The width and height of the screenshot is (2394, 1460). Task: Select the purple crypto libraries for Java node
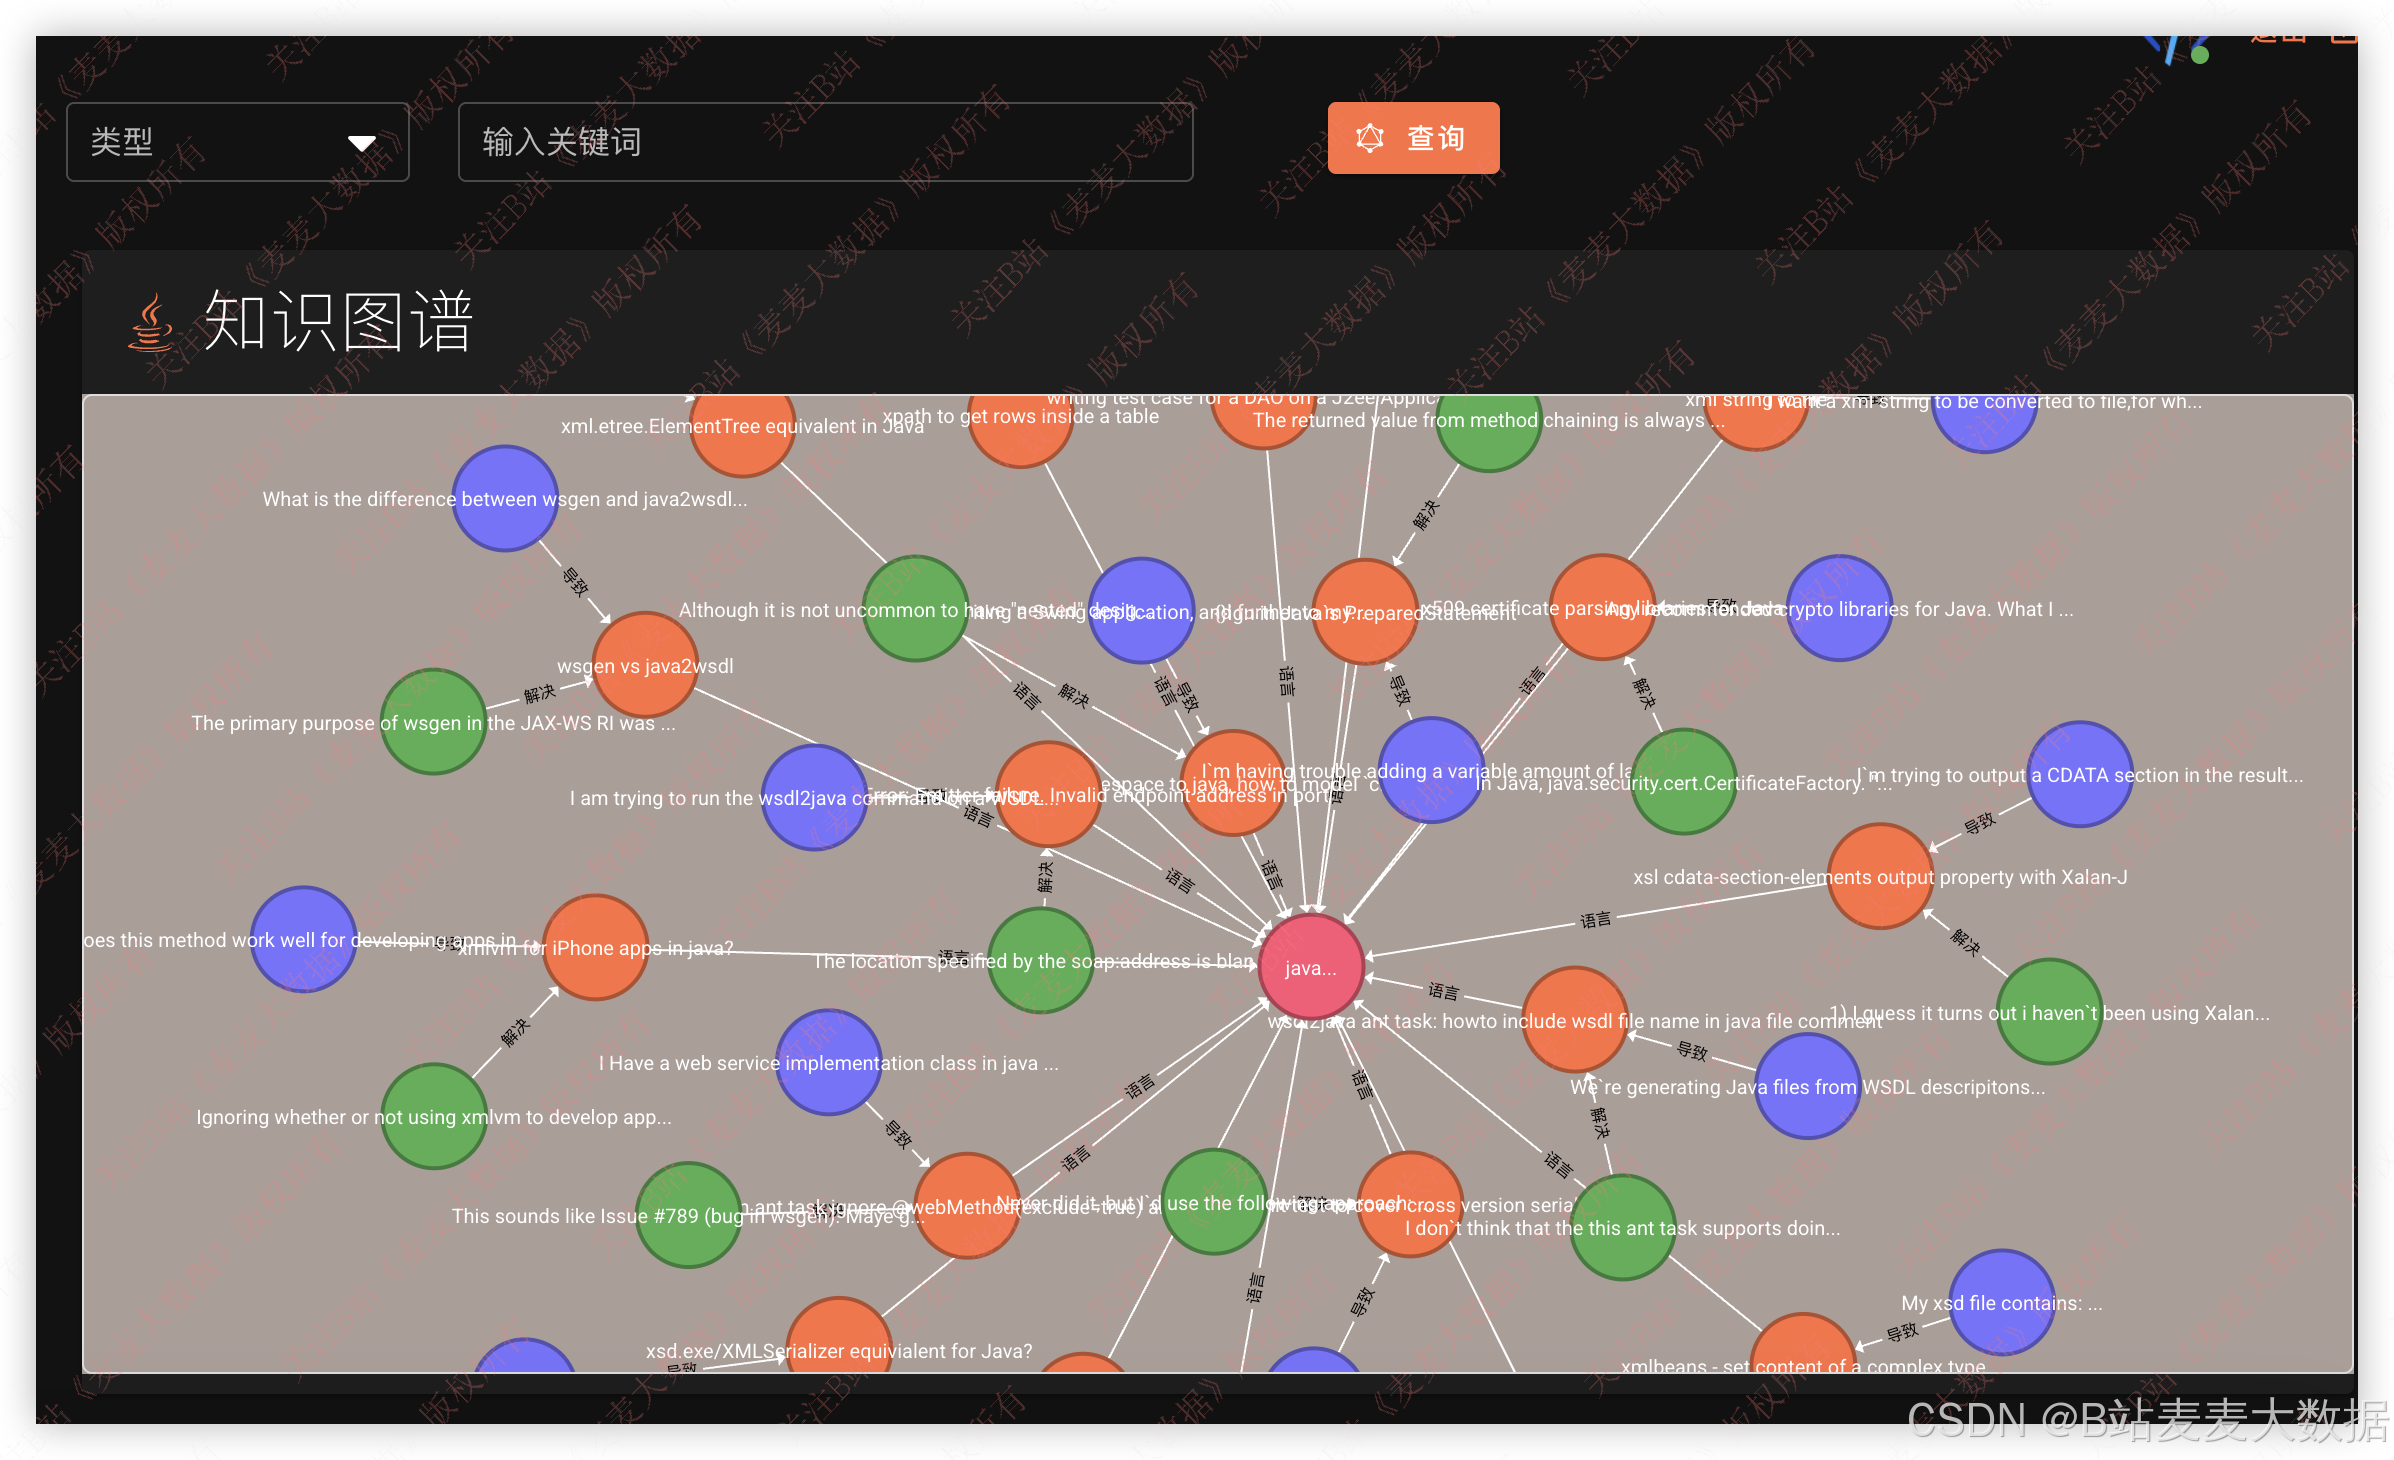(x=1839, y=608)
